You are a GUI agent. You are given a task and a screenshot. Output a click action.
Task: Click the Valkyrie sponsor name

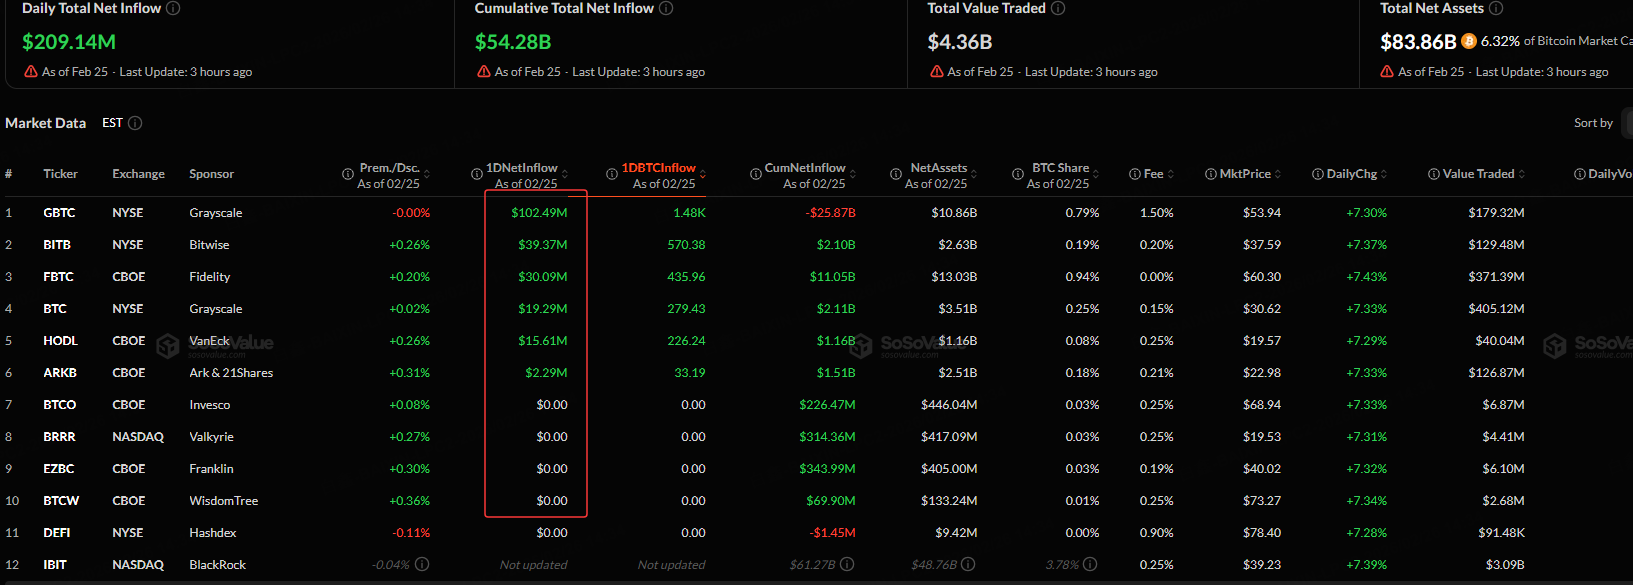tap(212, 437)
